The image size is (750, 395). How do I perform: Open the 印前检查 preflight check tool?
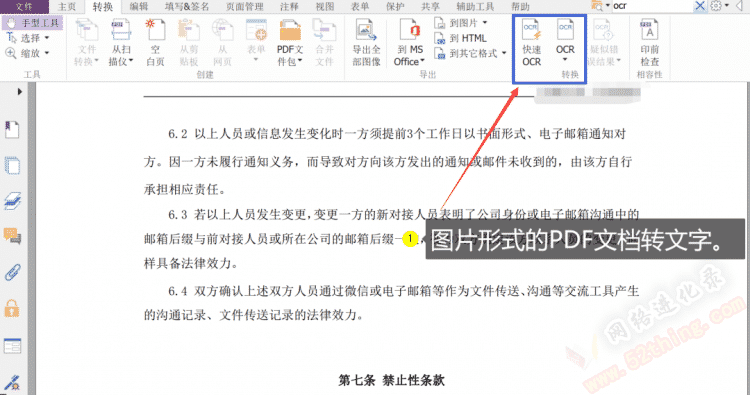pyautogui.click(x=649, y=42)
